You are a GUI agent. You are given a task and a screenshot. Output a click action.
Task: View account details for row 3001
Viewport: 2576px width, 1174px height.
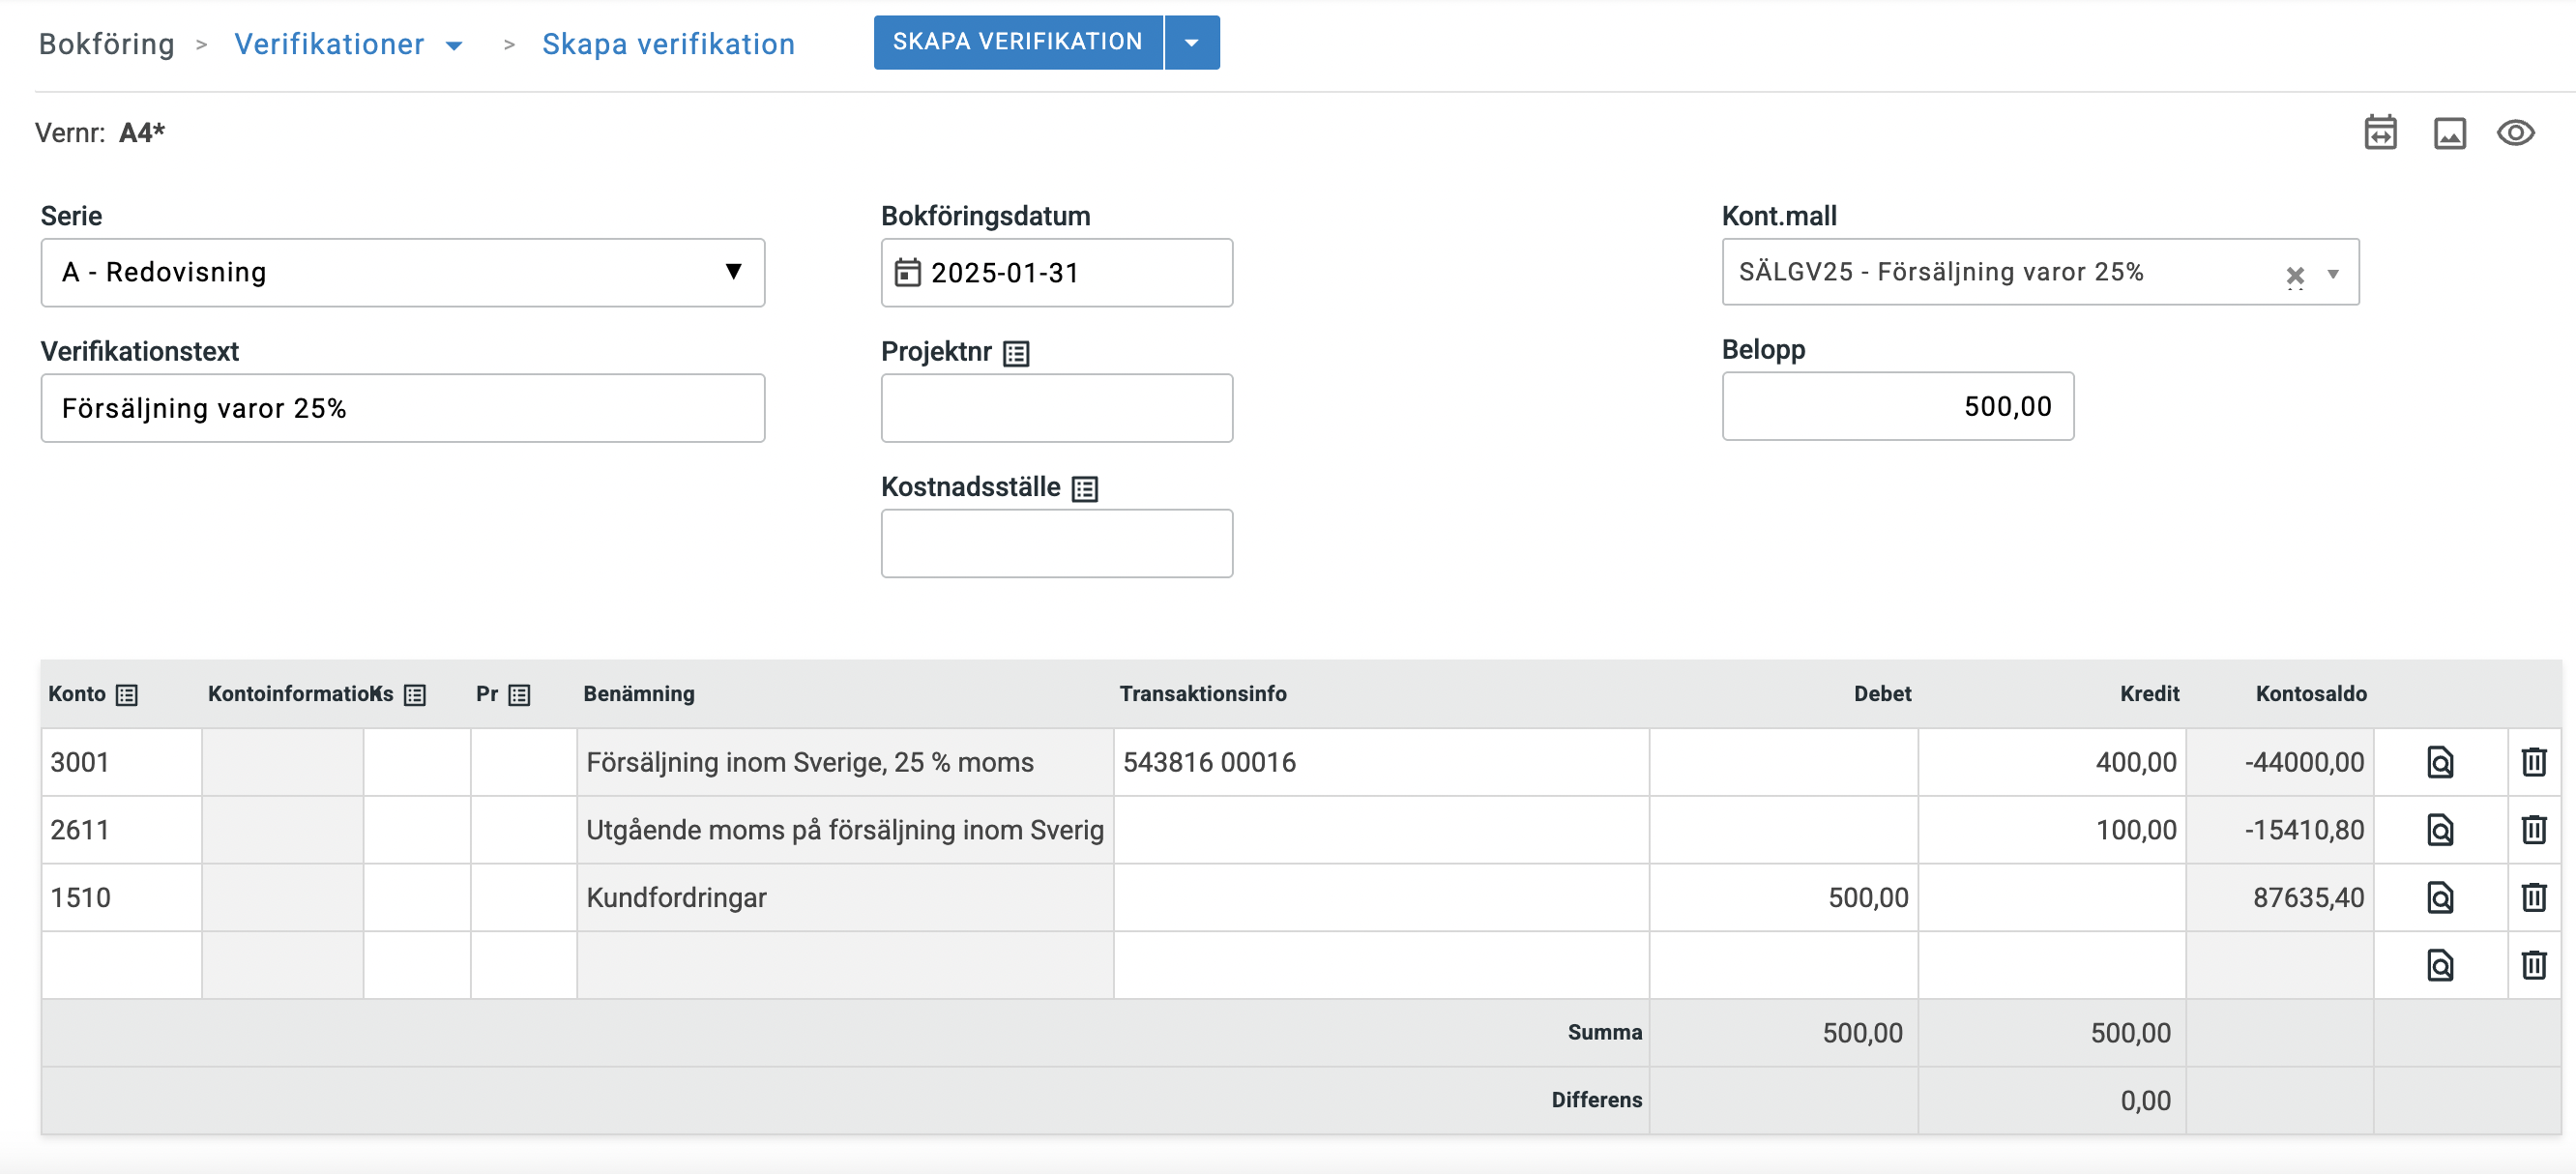[2440, 762]
